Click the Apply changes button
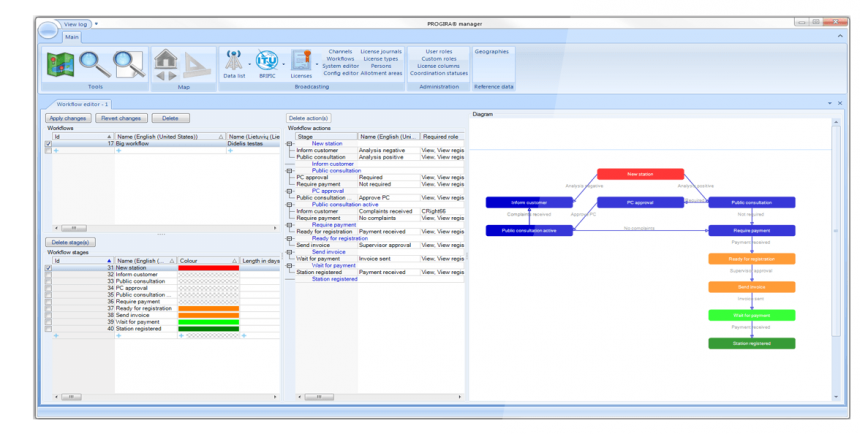The width and height of the screenshot is (860, 434). (x=68, y=118)
